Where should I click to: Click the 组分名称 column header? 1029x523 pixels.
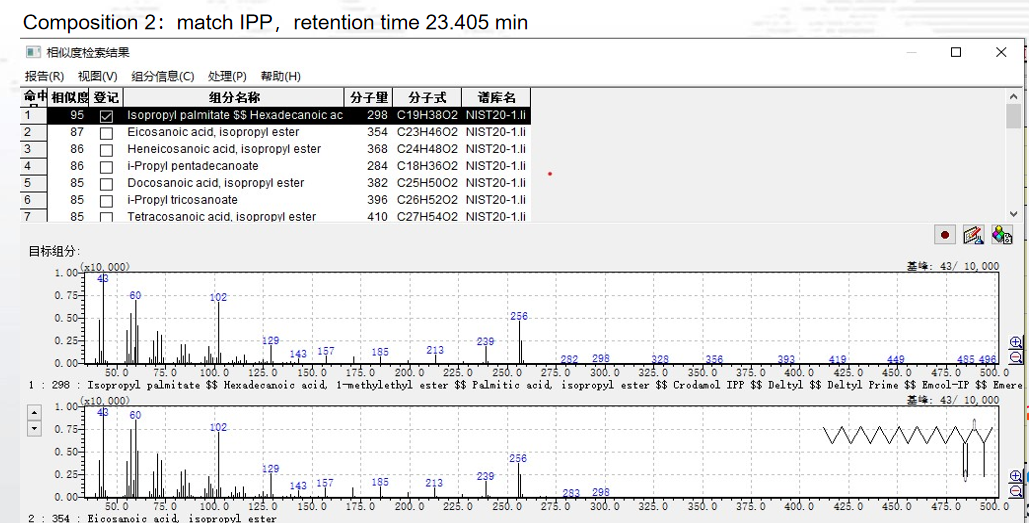234,98
